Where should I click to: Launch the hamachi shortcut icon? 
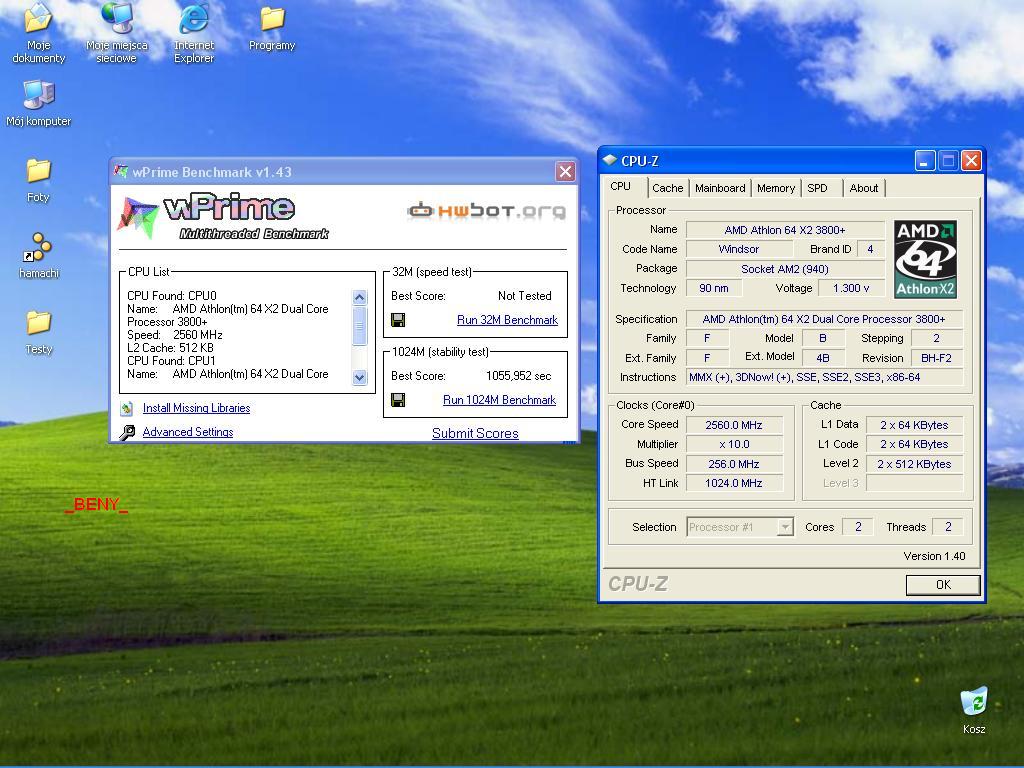click(39, 256)
